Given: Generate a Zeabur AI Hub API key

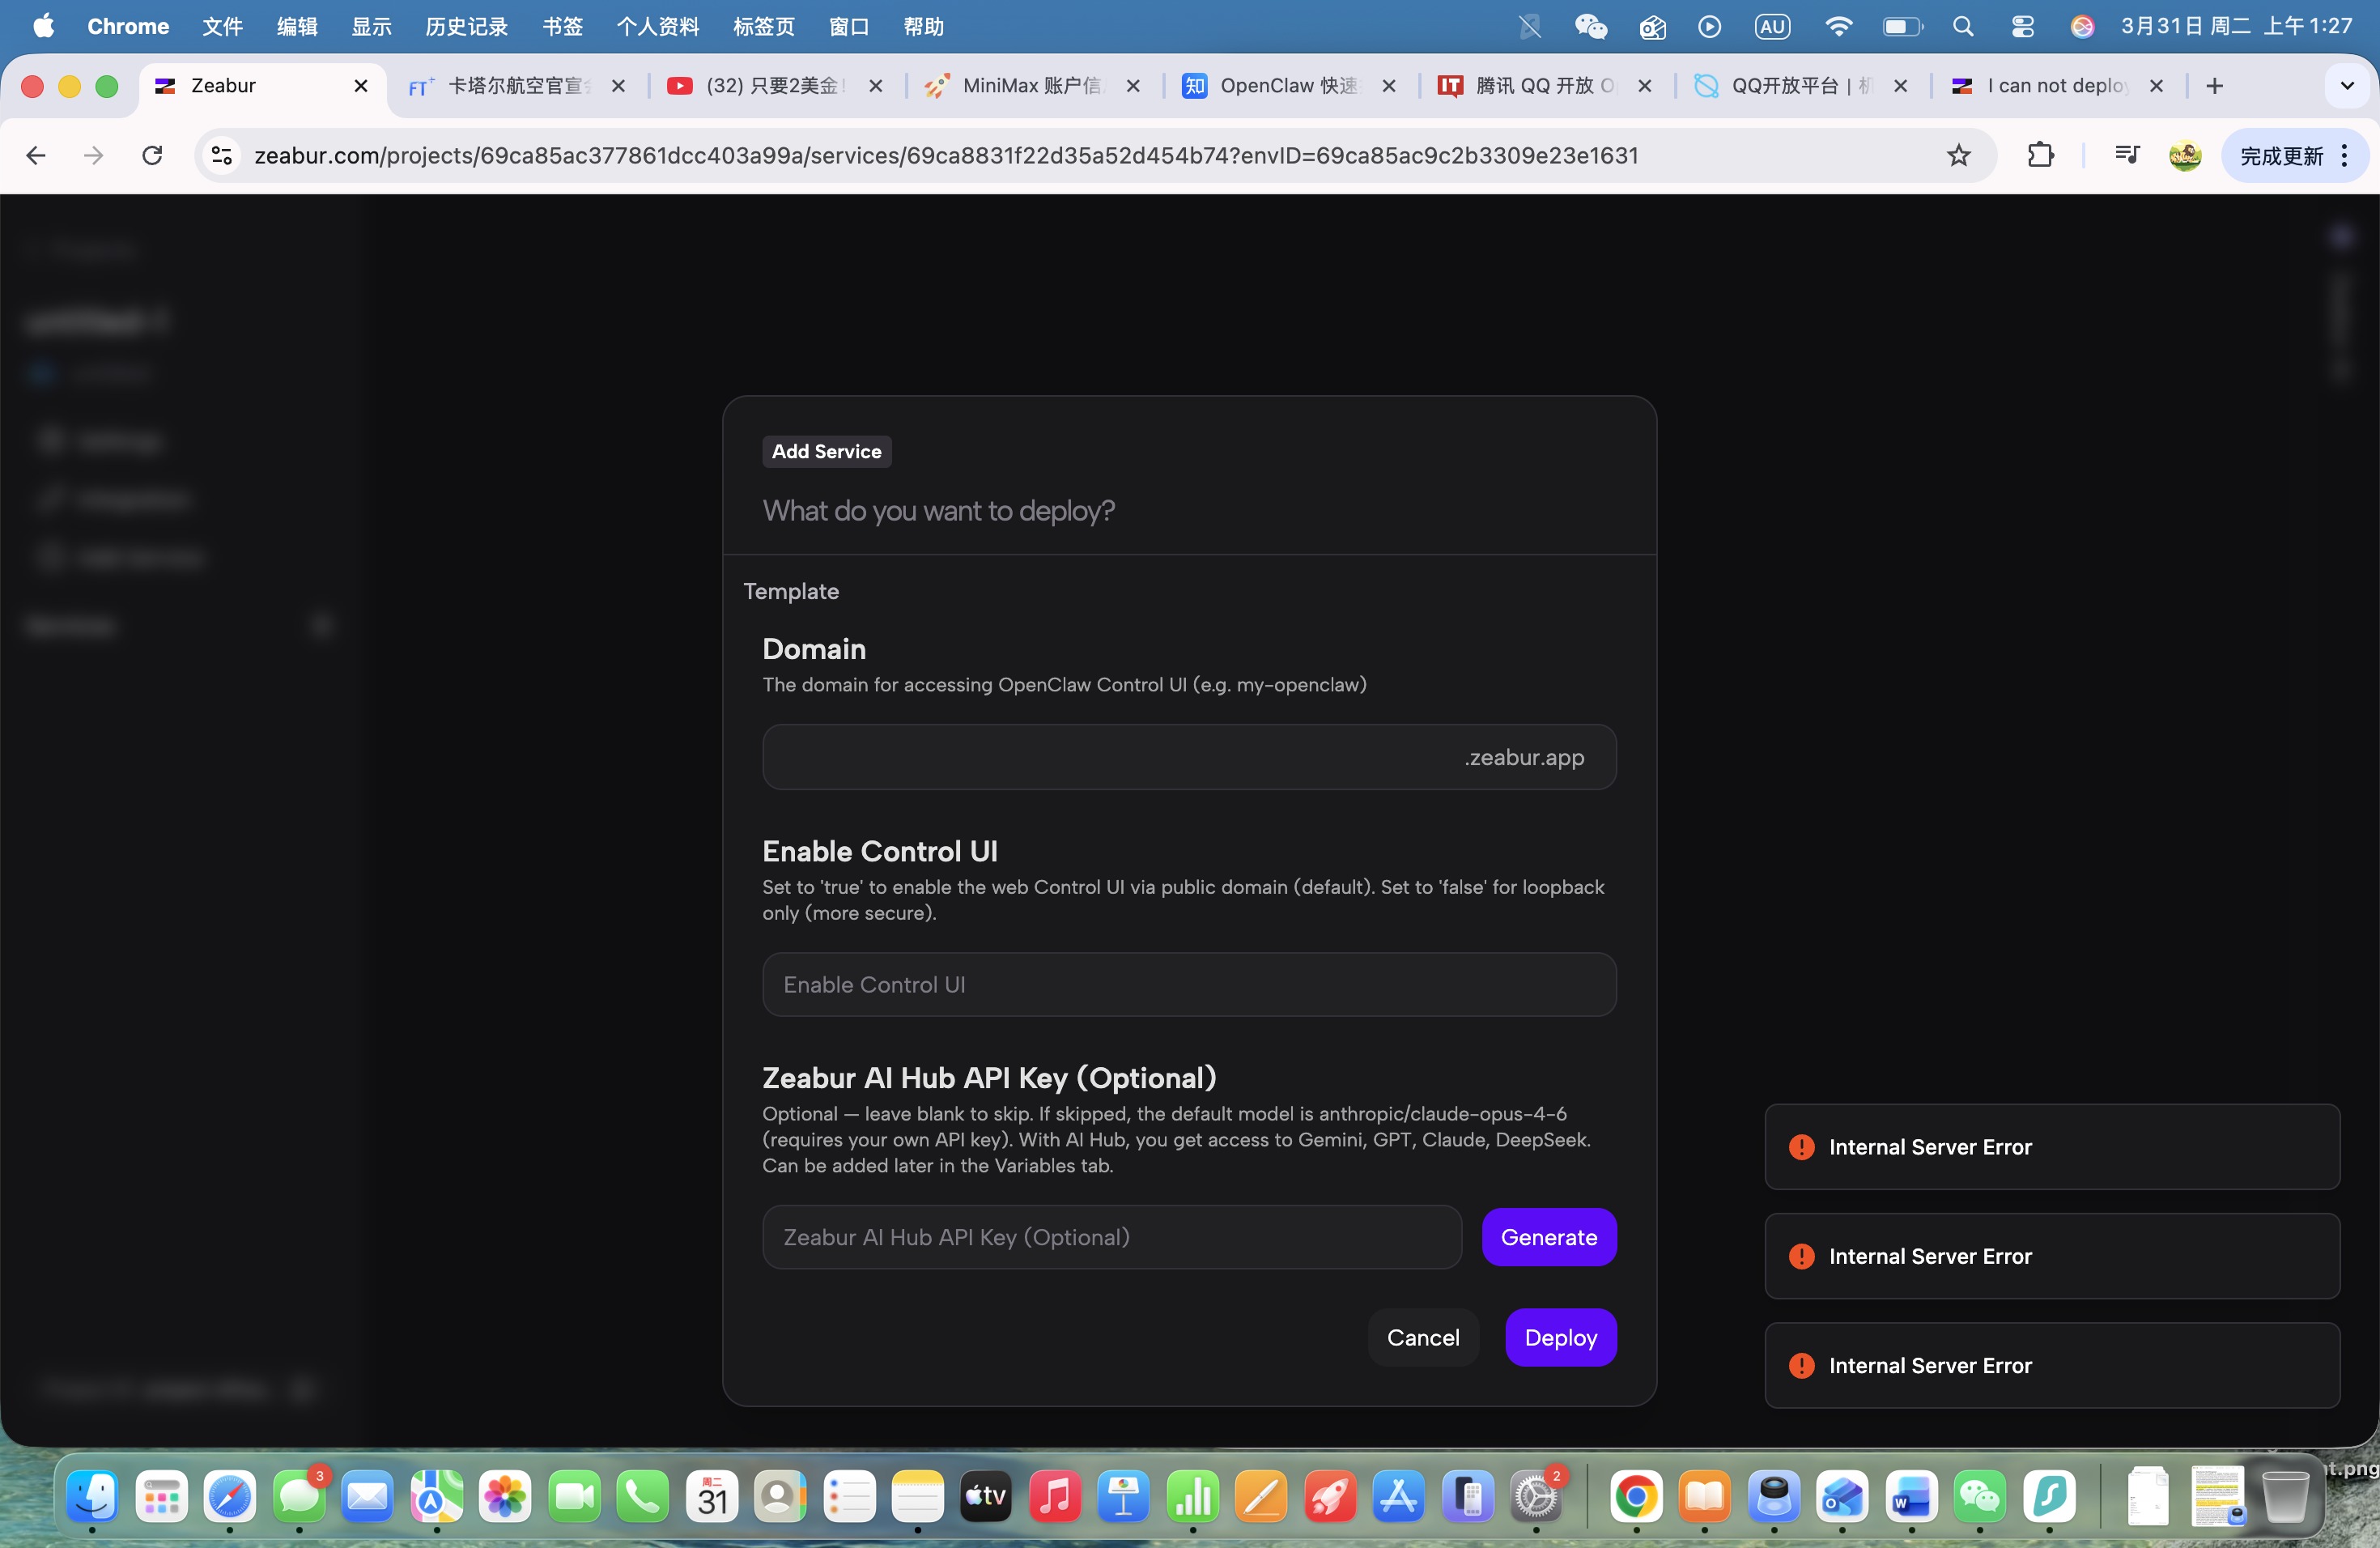Looking at the screenshot, I should click(x=1548, y=1237).
